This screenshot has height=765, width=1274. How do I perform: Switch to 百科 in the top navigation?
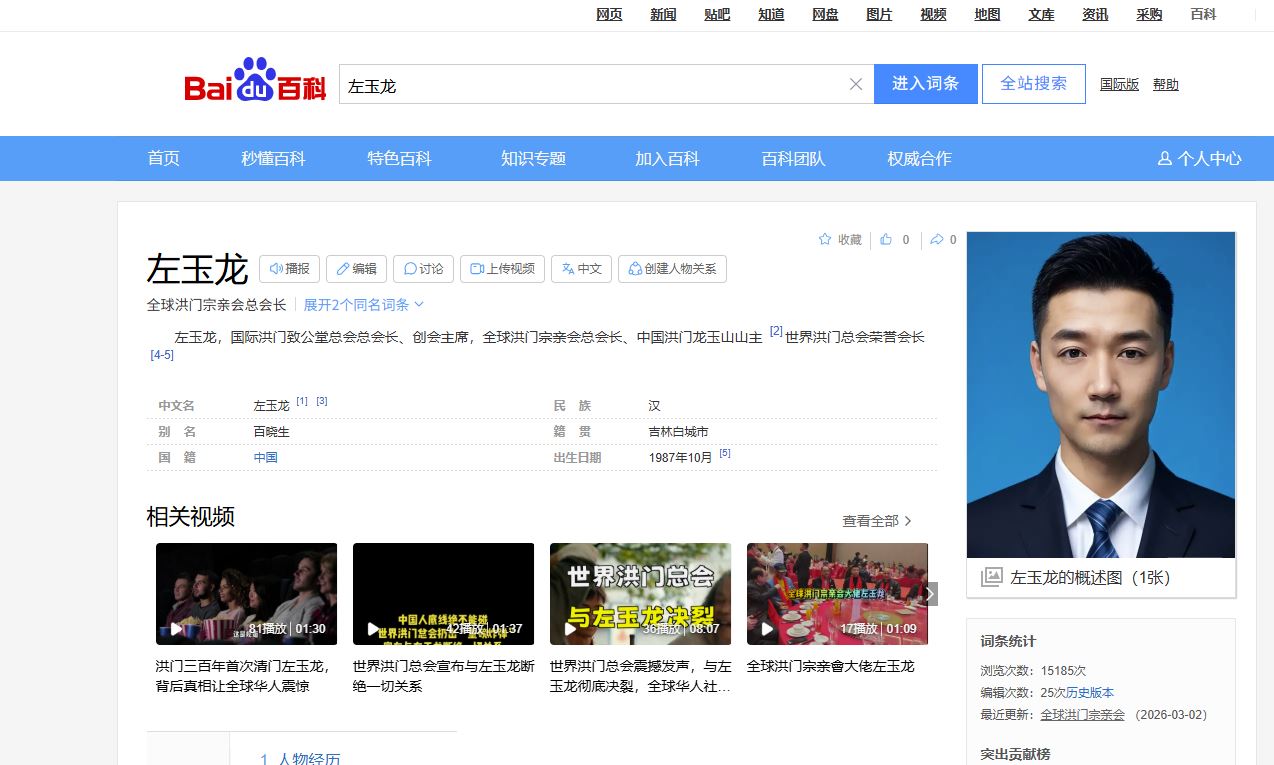tap(1203, 14)
